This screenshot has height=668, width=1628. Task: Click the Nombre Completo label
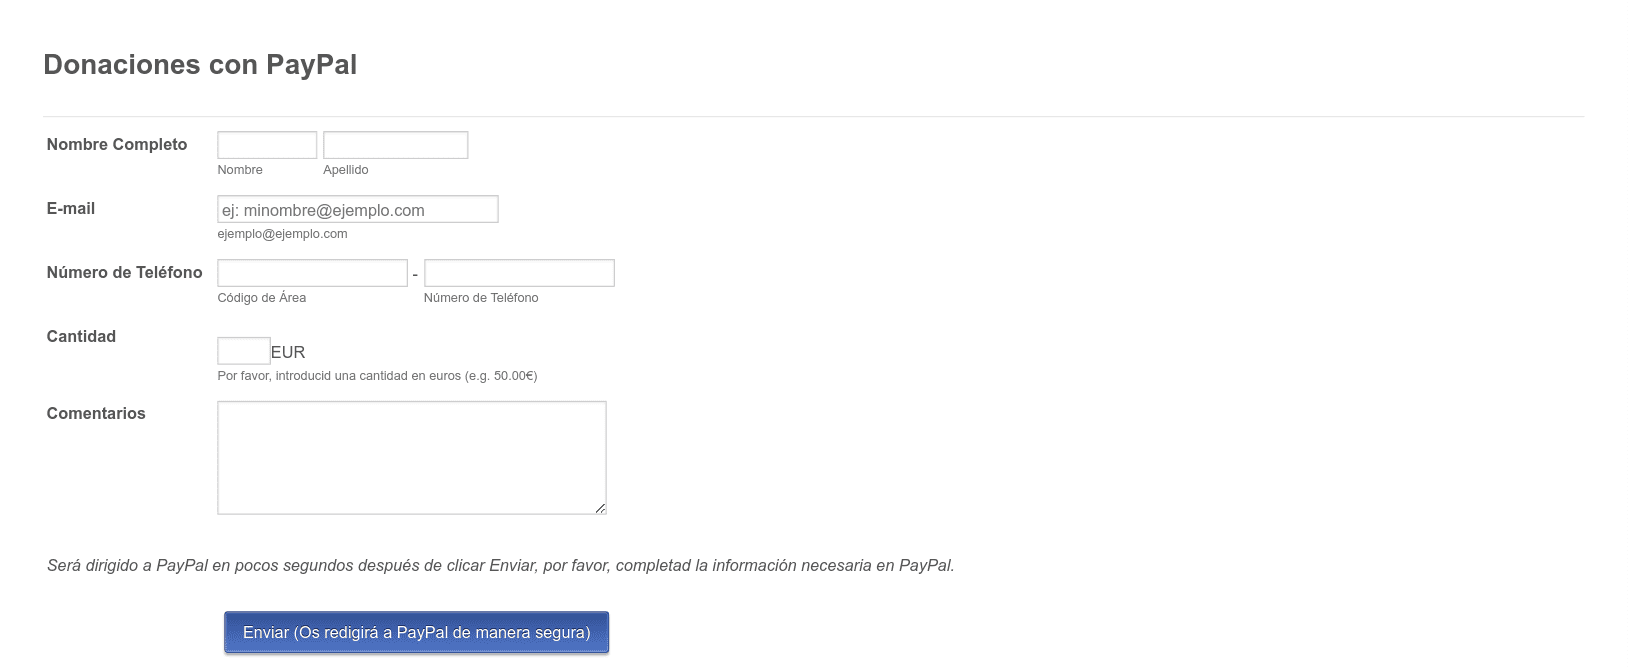(x=117, y=144)
